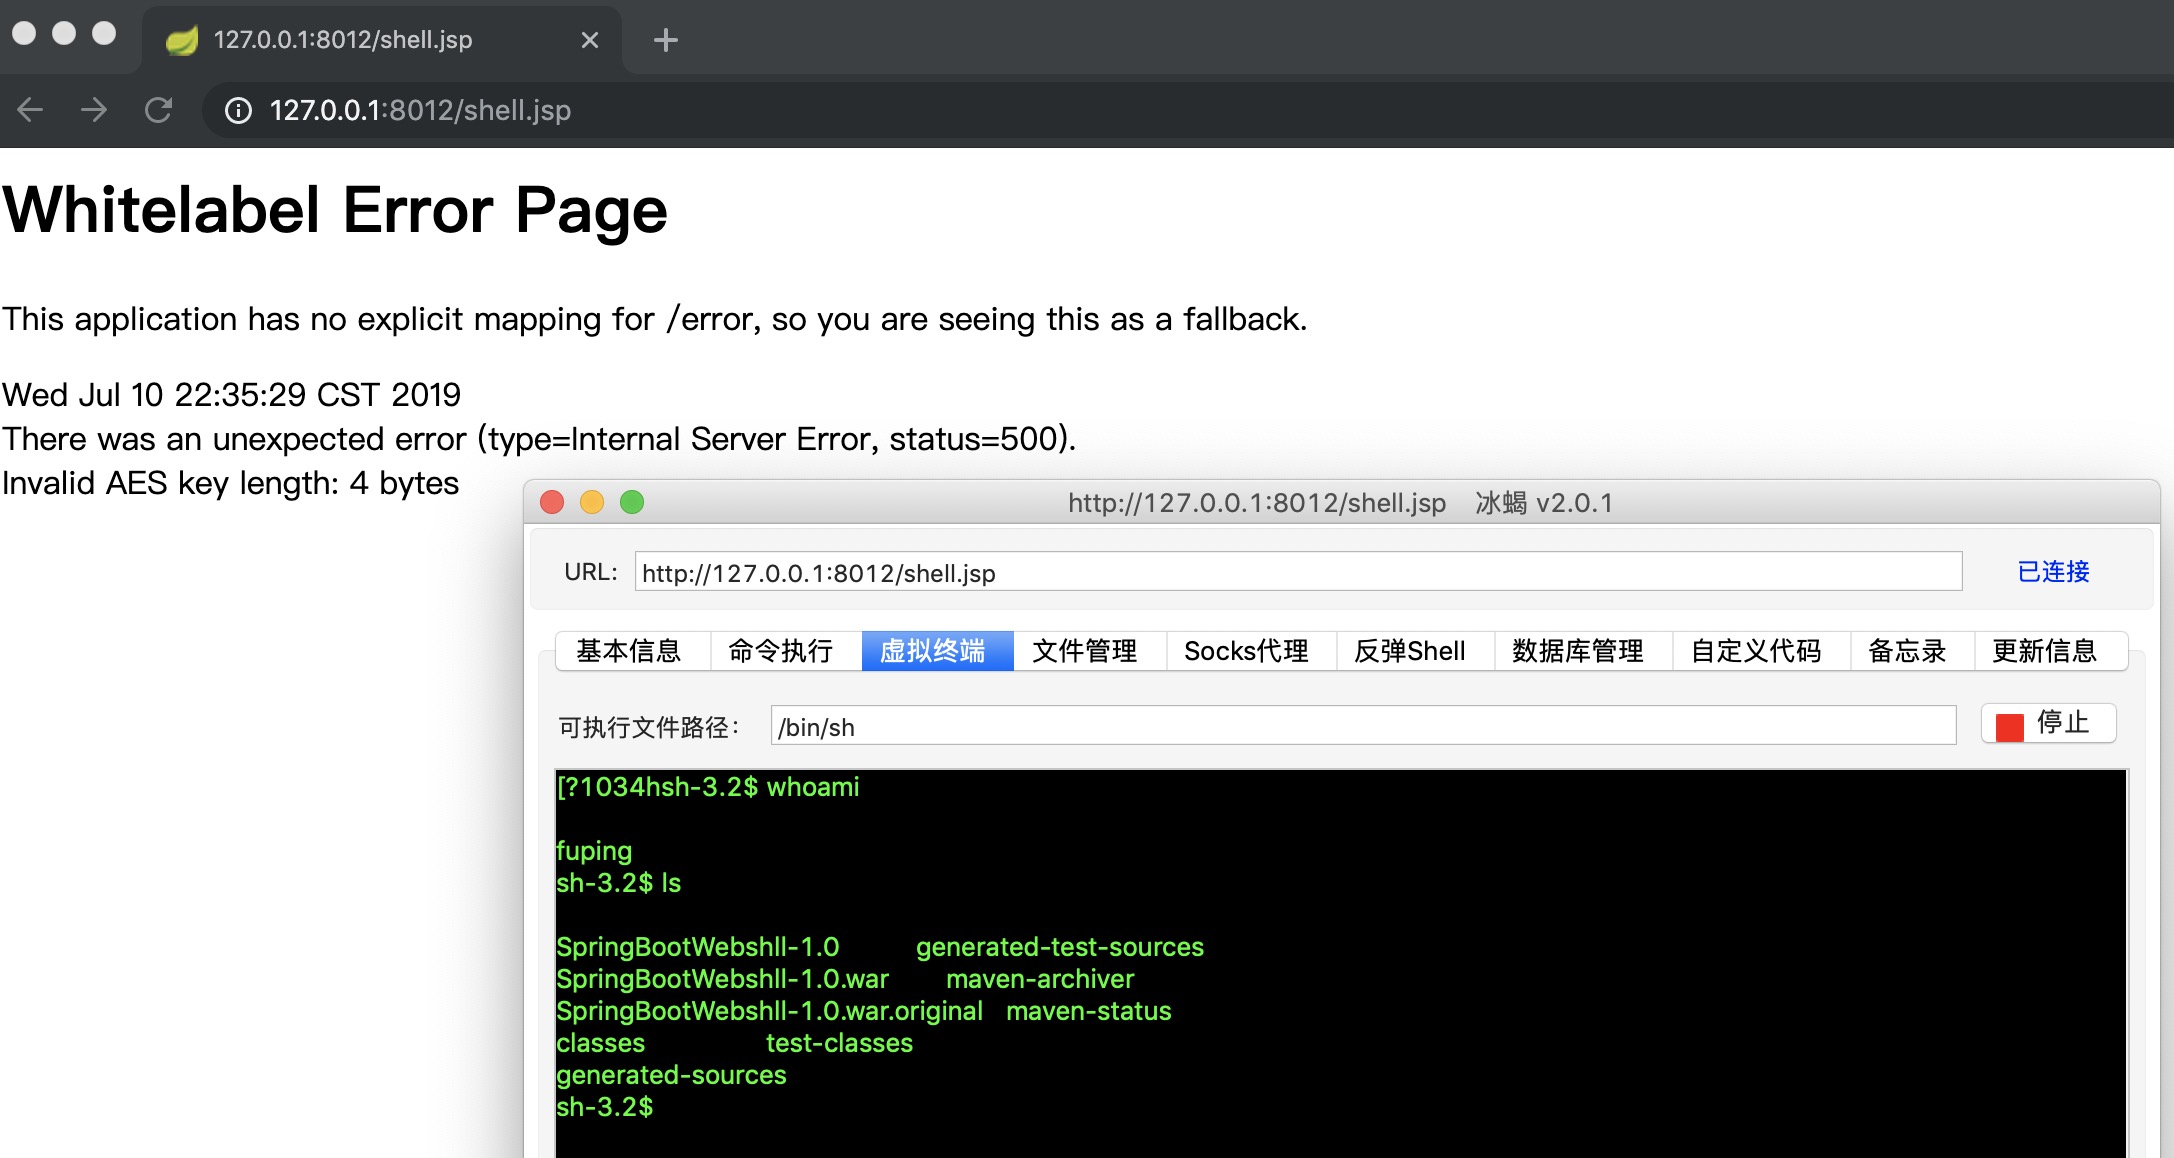The image size is (2174, 1158).
Task: Open the 反弹Shell tab
Action: coord(1410,651)
